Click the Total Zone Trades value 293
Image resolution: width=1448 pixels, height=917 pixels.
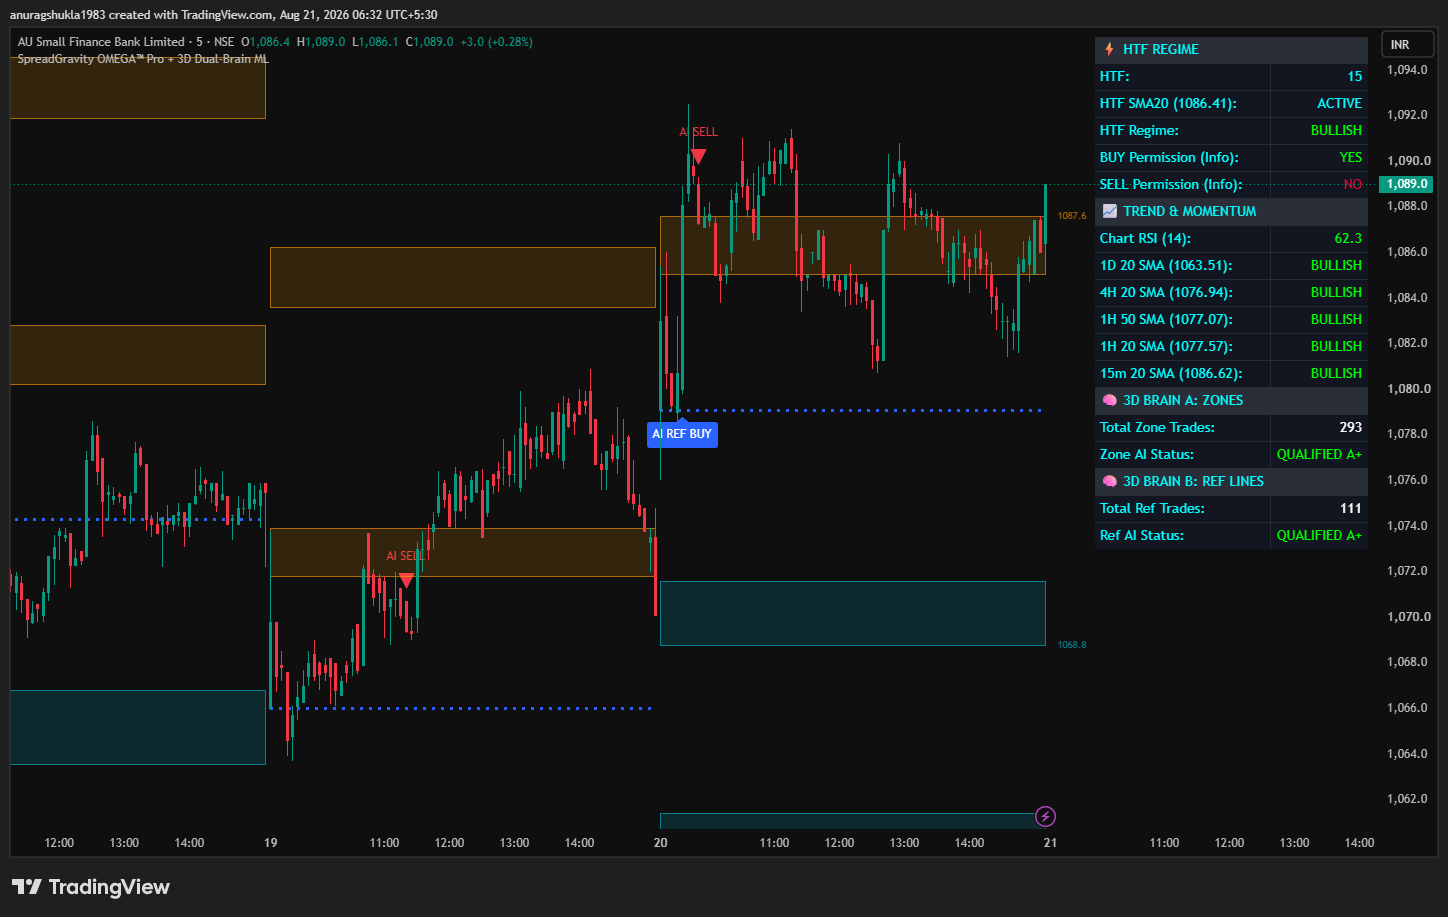coord(1351,427)
